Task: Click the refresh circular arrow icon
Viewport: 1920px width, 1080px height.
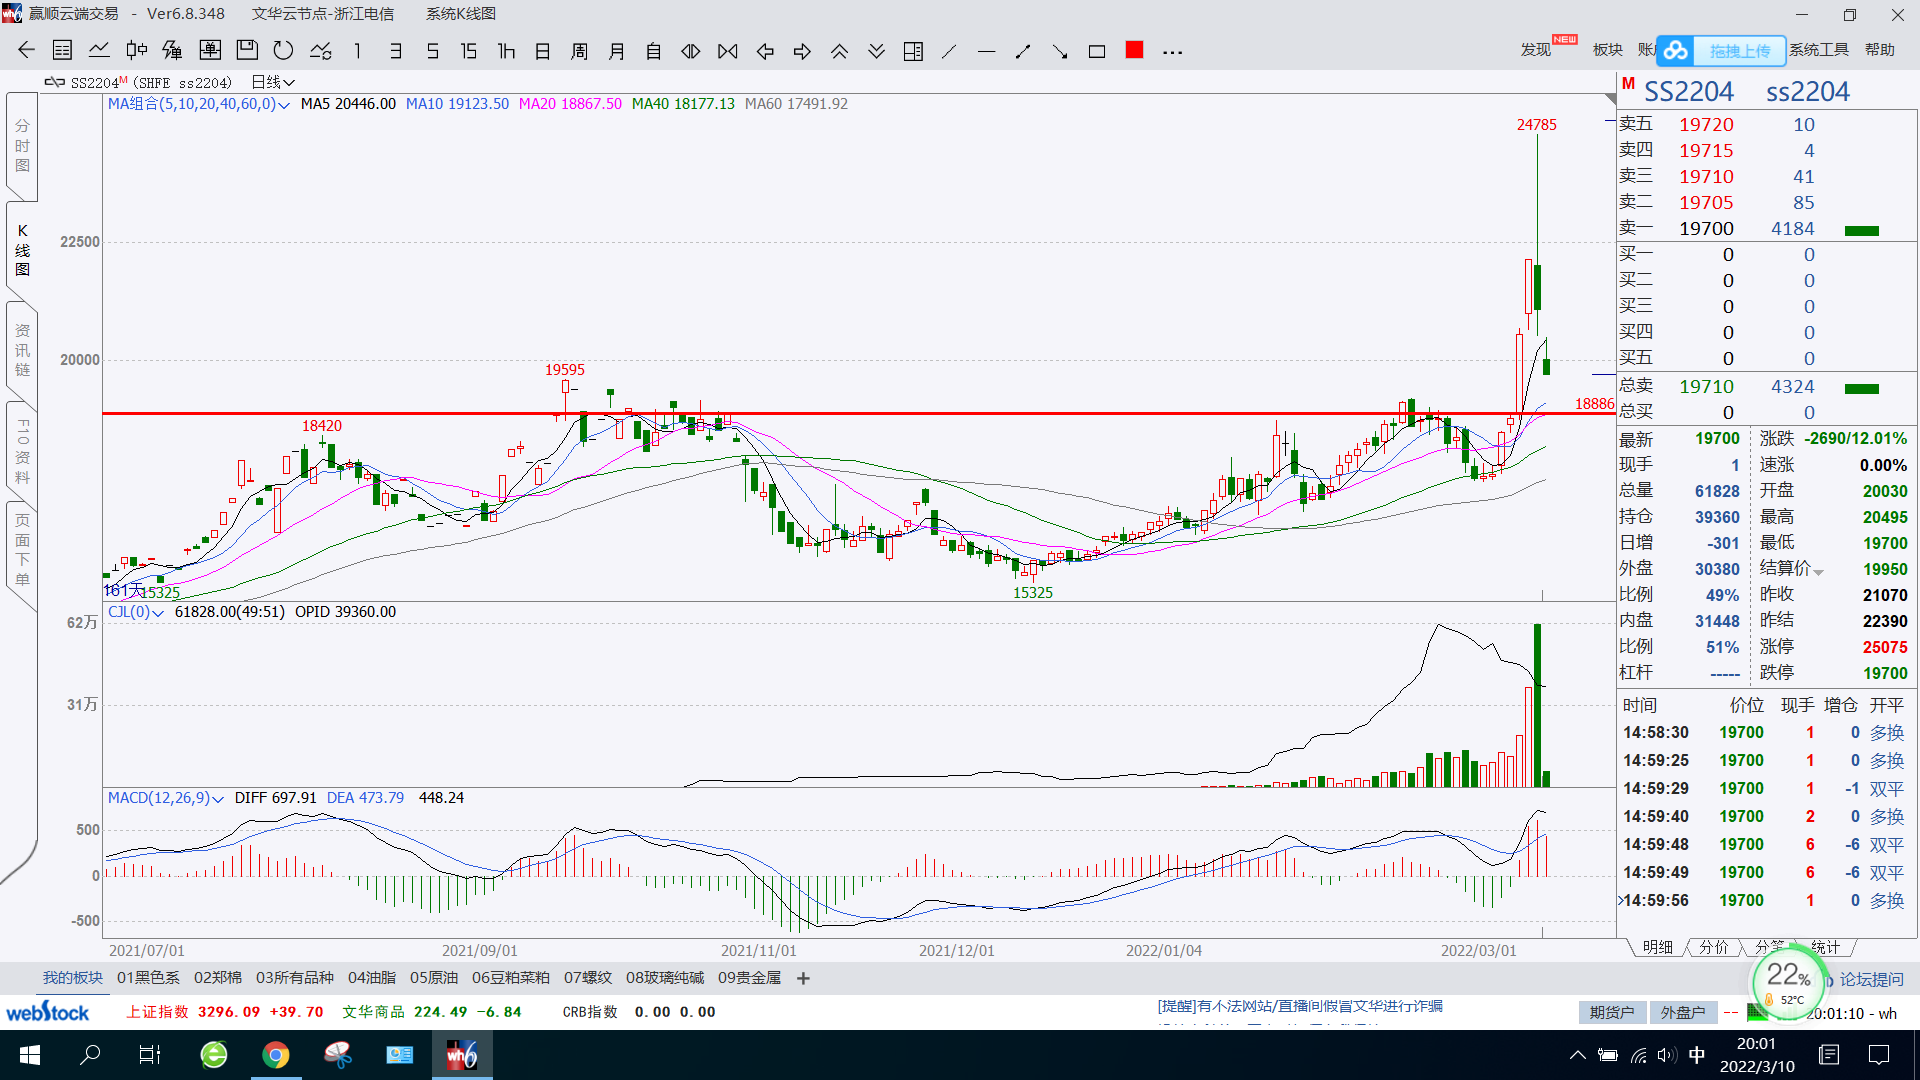Action: [284, 51]
